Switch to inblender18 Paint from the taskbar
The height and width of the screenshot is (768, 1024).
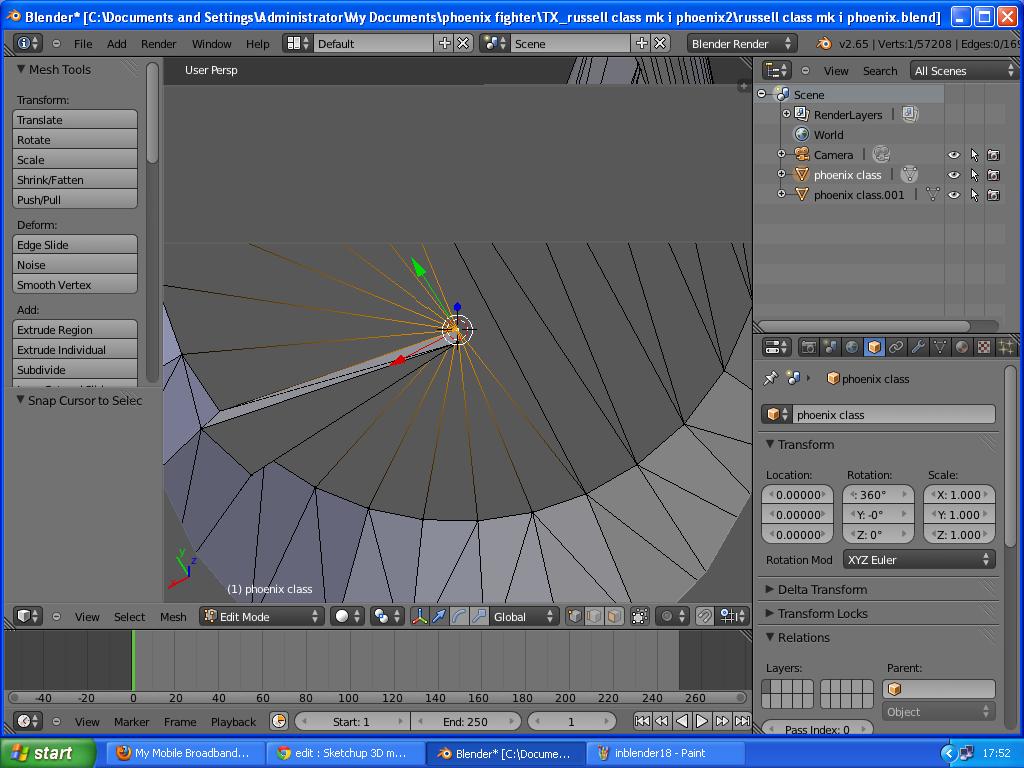click(x=655, y=753)
